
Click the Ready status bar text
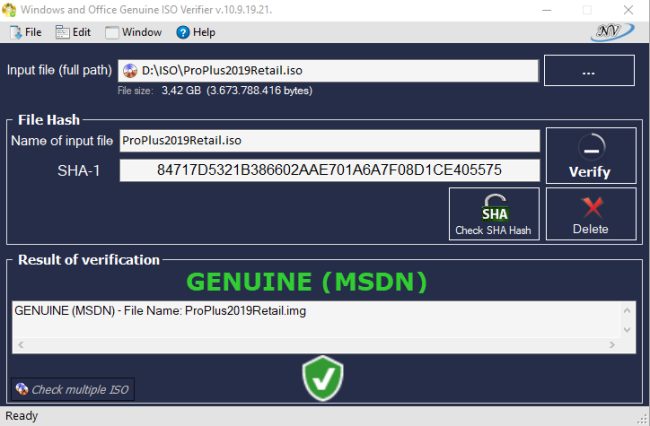[x=22, y=416]
